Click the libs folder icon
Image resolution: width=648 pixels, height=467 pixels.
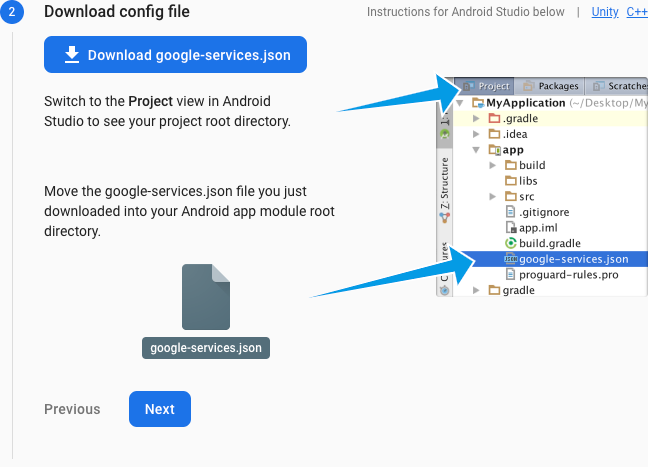510,181
